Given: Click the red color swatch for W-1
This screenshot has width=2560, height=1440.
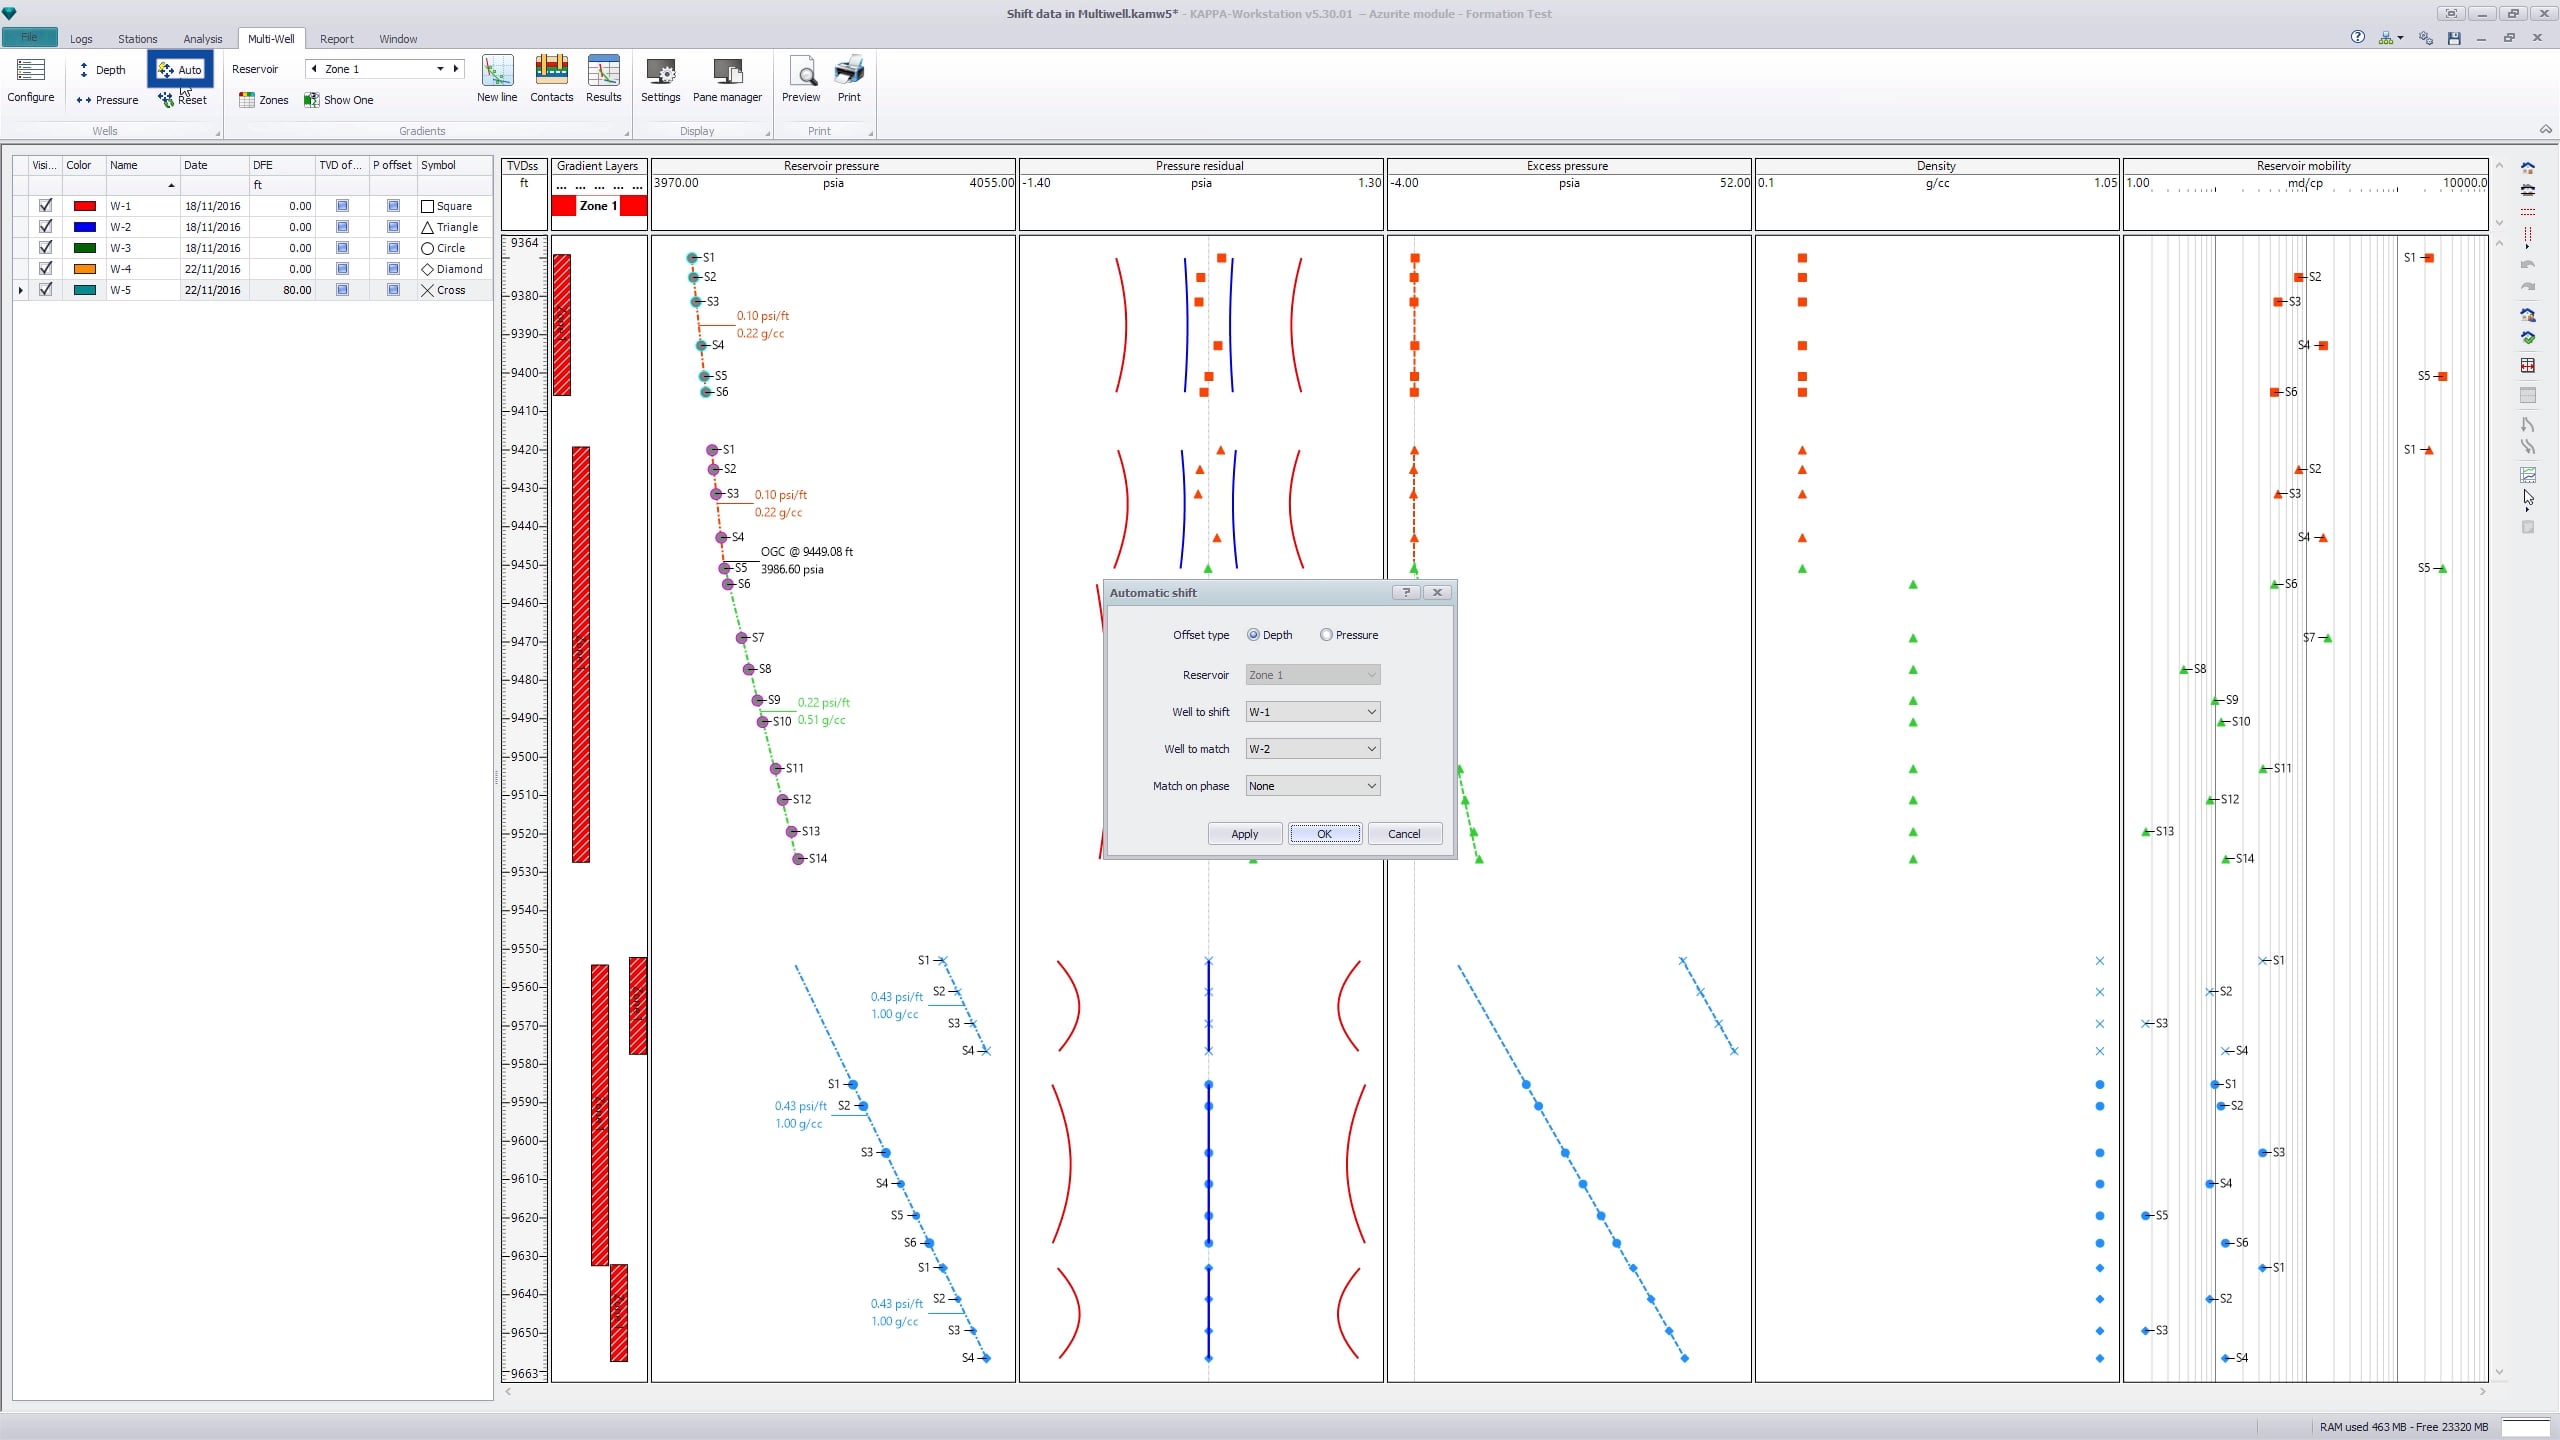Looking at the screenshot, I should [x=85, y=206].
